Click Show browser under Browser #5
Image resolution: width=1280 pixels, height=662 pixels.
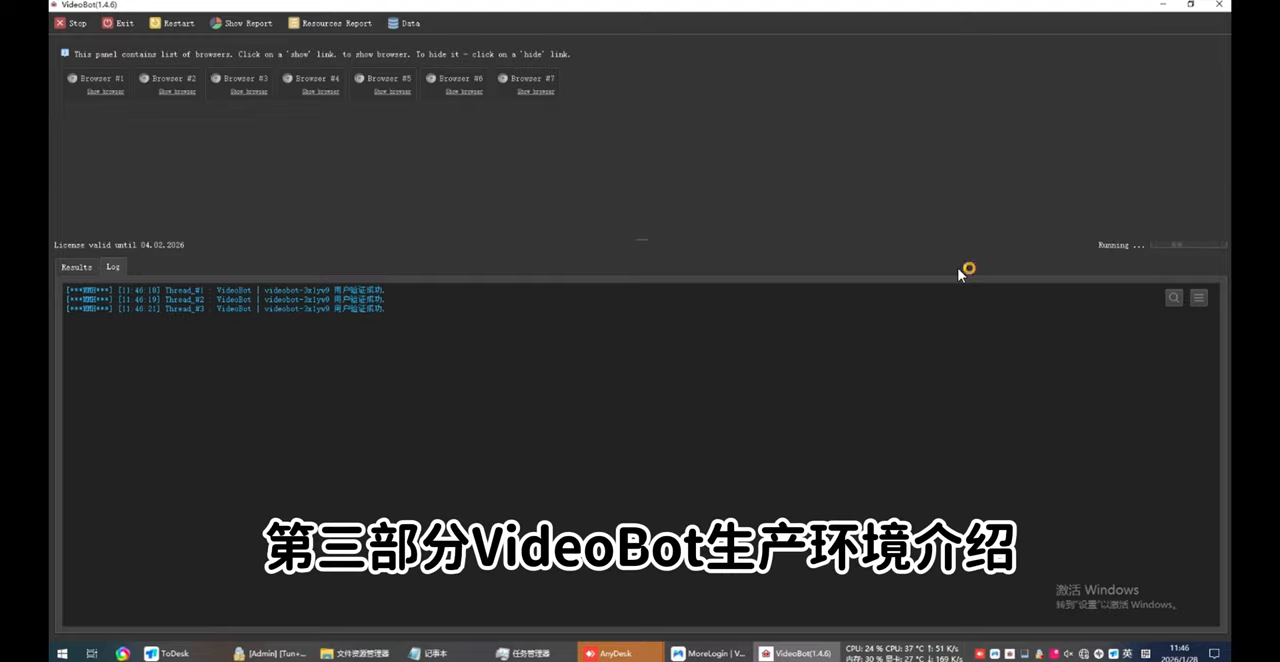point(392,92)
